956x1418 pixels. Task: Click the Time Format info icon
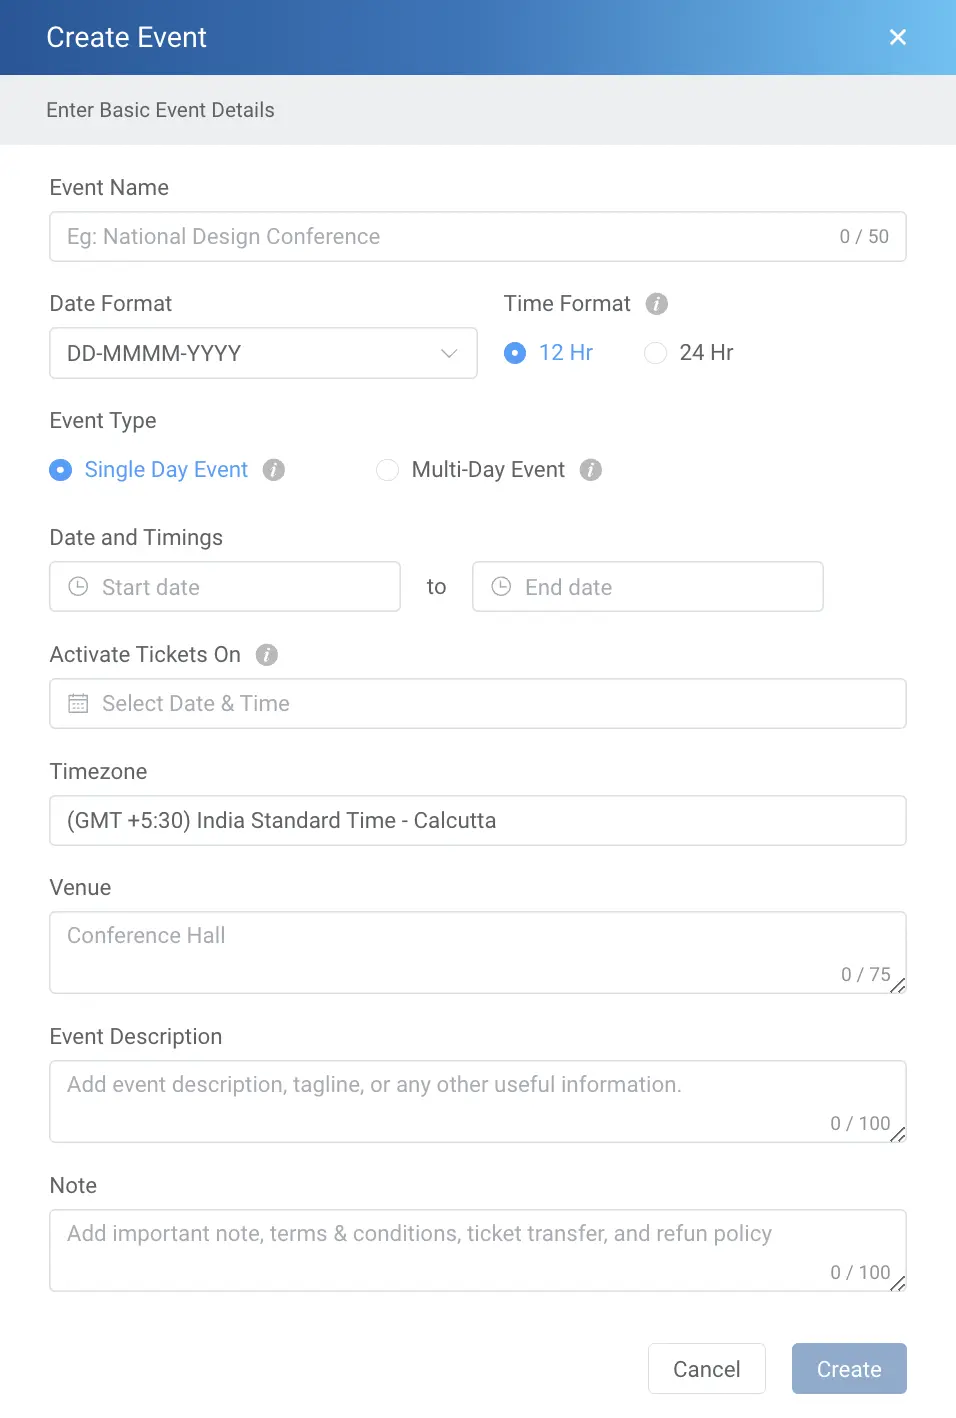(x=657, y=303)
